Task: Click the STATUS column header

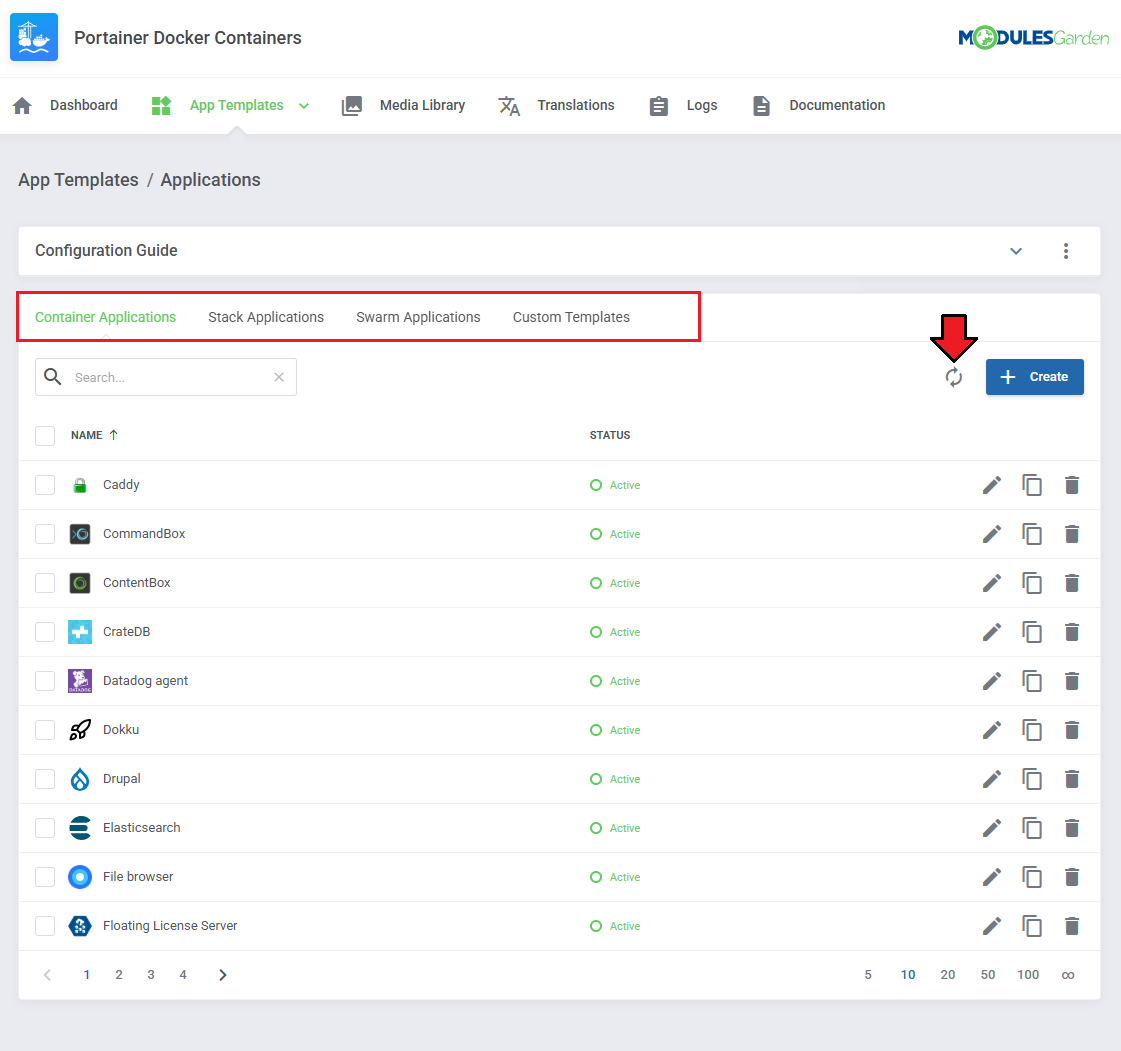Action: pos(610,435)
